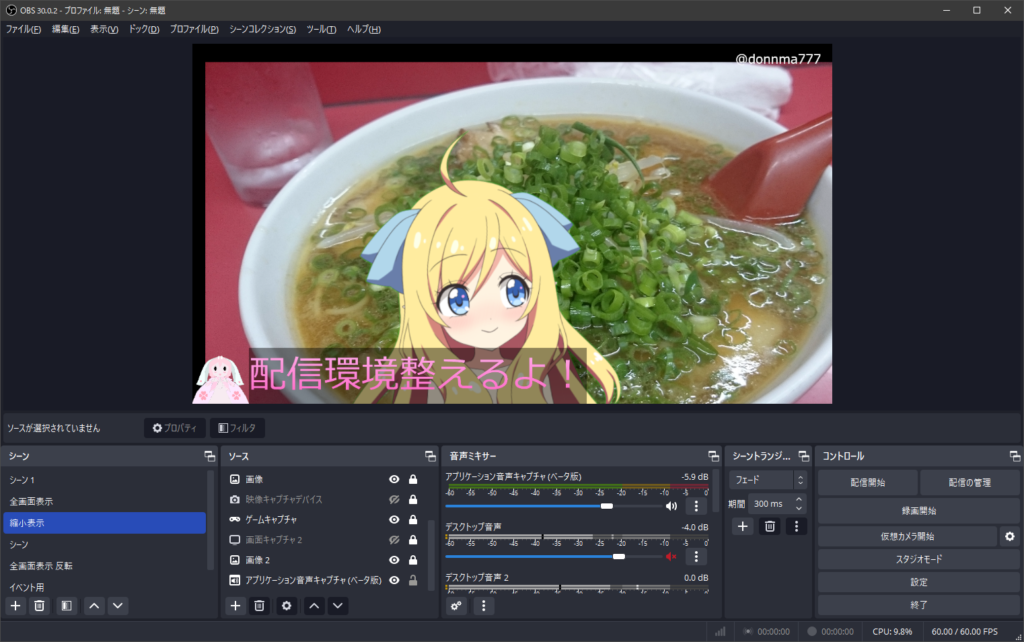Open virtual camera settings gear icon
Image resolution: width=1024 pixels, height=642 pixels.
point(1010,537)
